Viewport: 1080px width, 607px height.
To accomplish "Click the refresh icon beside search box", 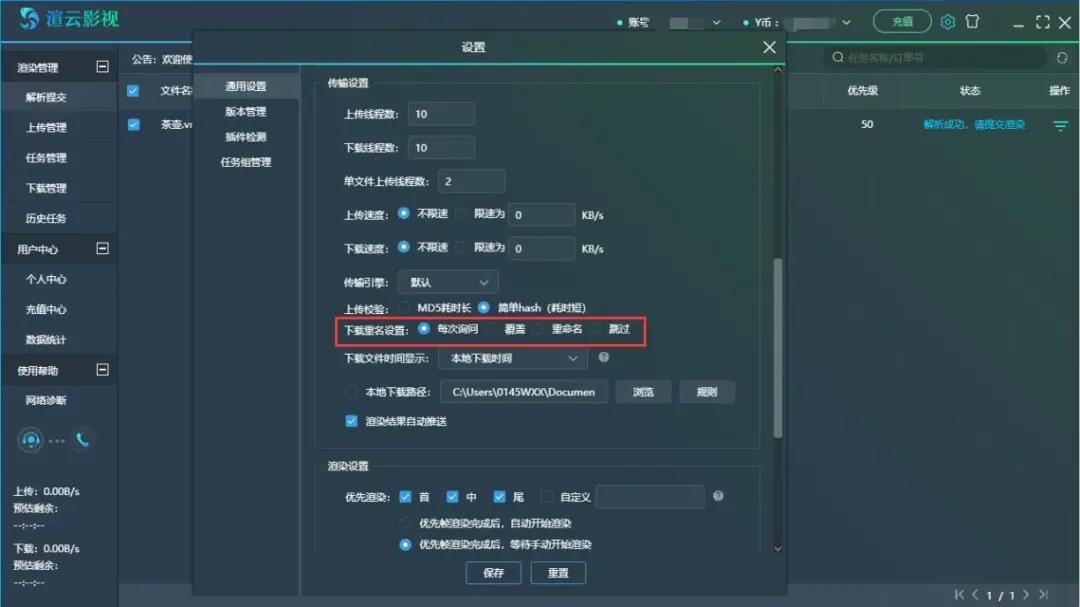I will [x=1061, y=58].
